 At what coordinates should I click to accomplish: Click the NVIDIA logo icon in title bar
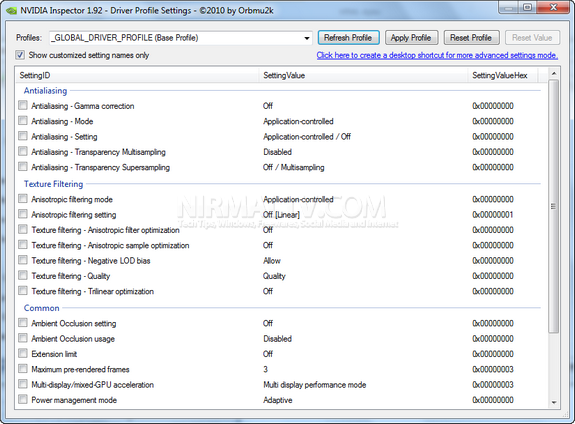click(x=11, y=11)
